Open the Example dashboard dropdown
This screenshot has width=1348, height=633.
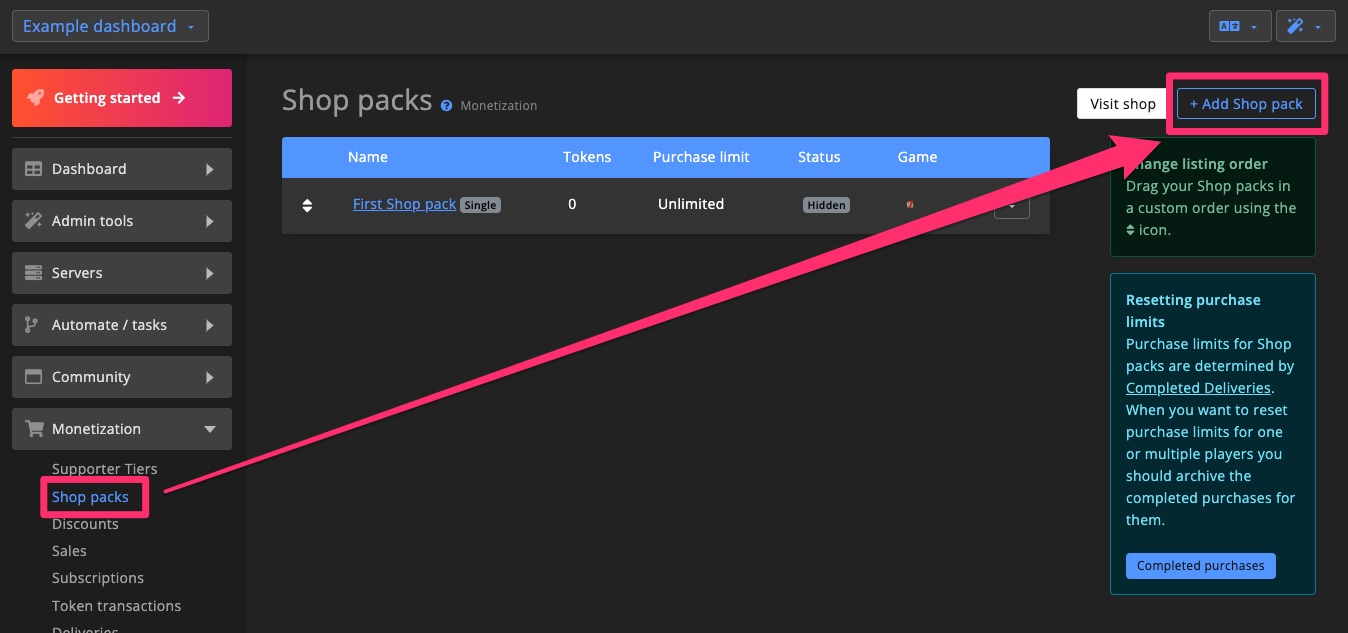pyautogui.click(x=109, y=26)
